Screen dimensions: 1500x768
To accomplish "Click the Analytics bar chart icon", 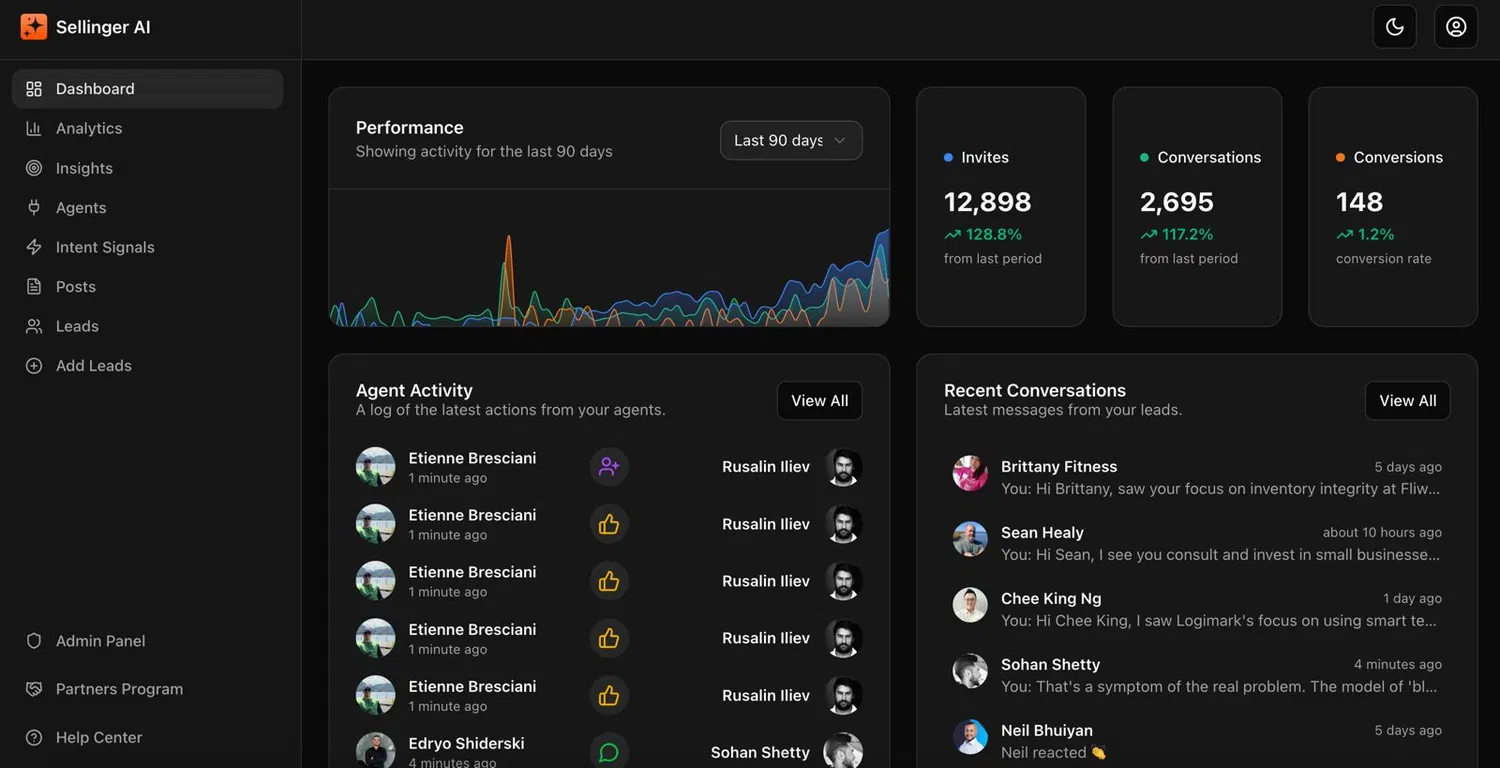I will pyautogui.click(x=34, y=128).
